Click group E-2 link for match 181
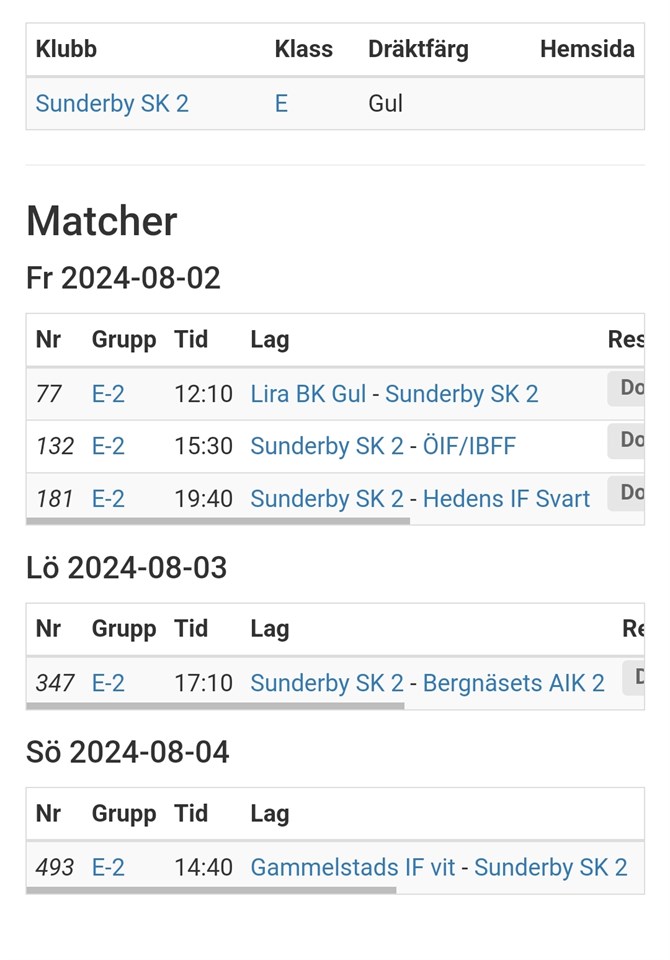670x960 pixels. pyautogui.click(x=108, y=498)
